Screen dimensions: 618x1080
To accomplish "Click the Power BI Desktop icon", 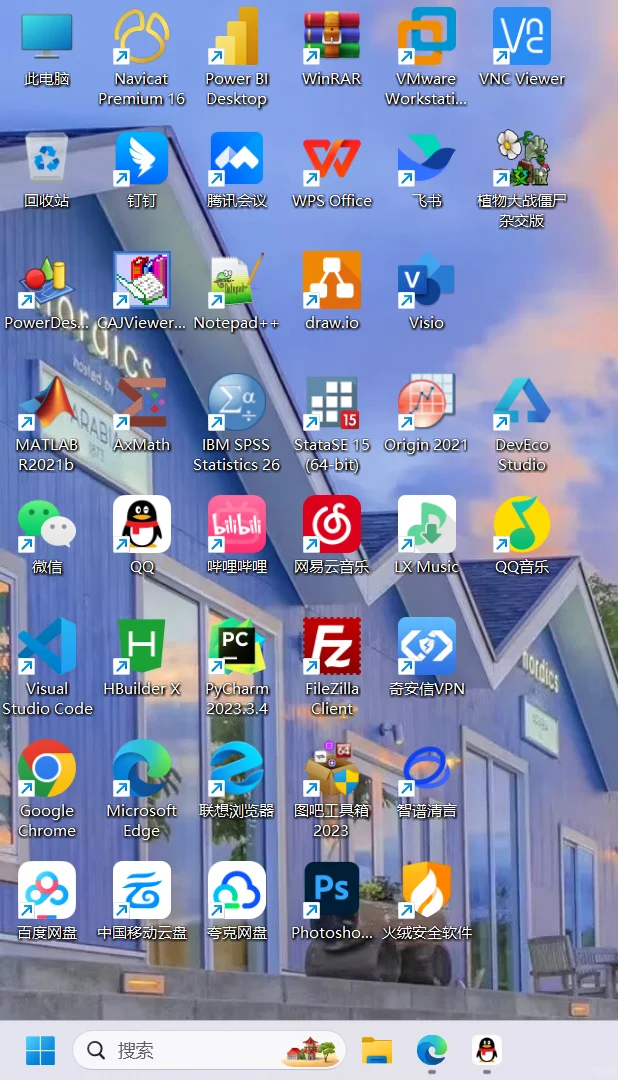I will click(x=237, y=36).
